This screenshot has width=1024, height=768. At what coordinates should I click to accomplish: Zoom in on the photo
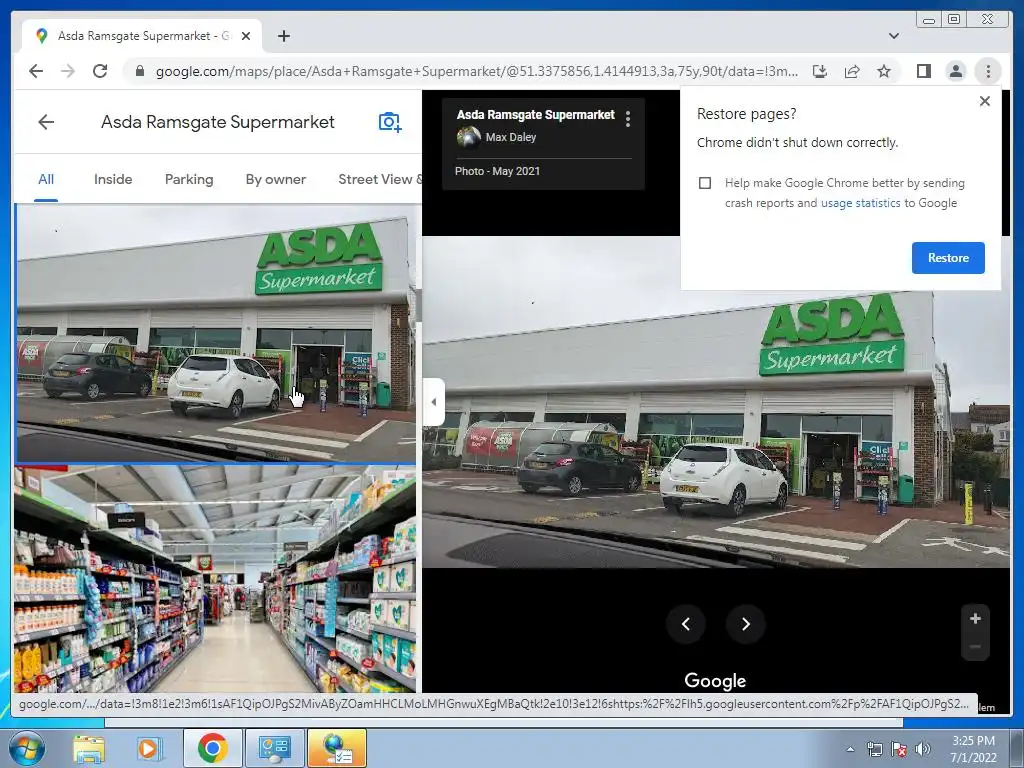(975, 618)
